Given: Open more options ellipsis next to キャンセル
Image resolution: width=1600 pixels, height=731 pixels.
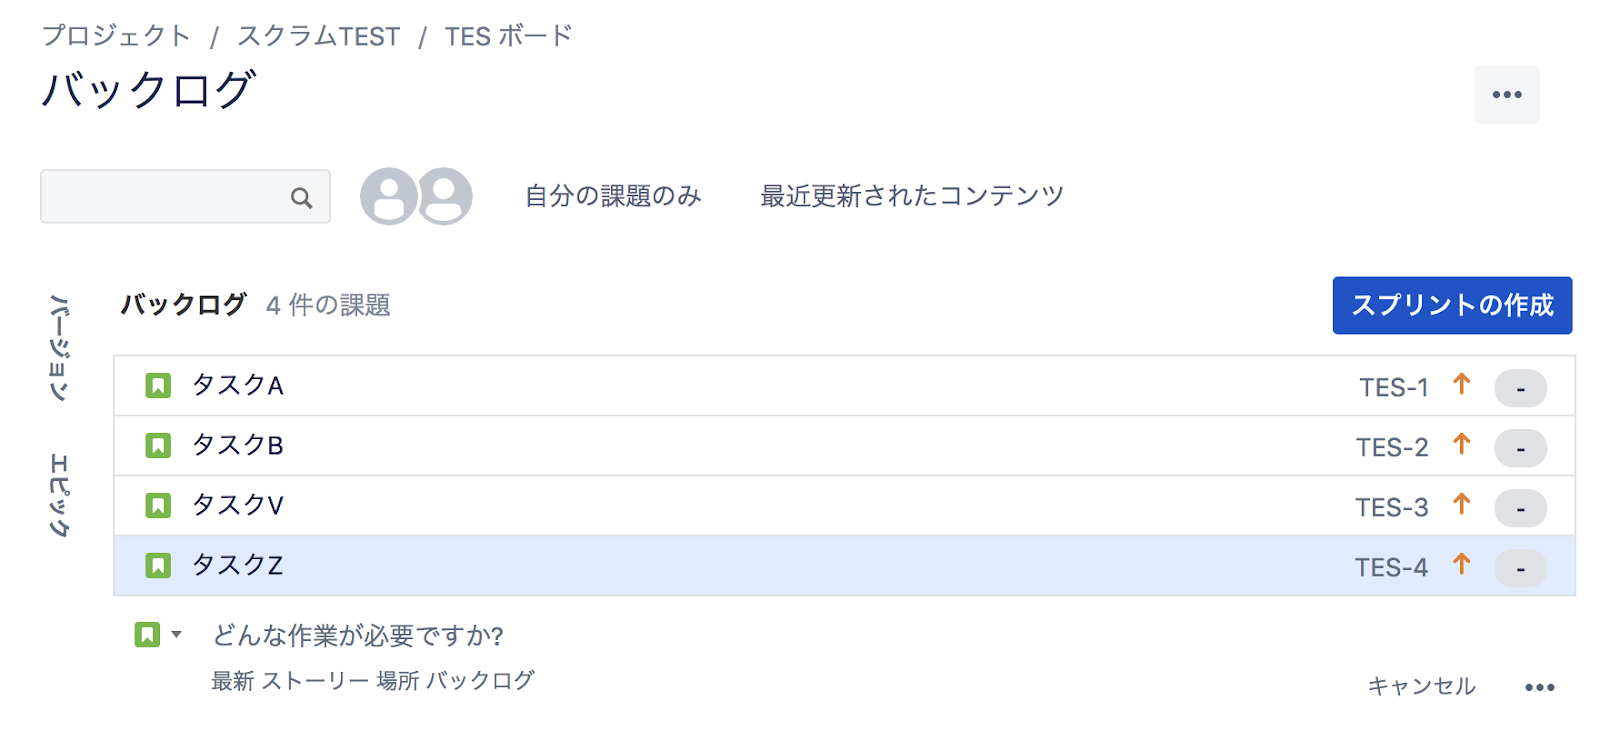Looking at the screenshot, I should (1539, 687).
